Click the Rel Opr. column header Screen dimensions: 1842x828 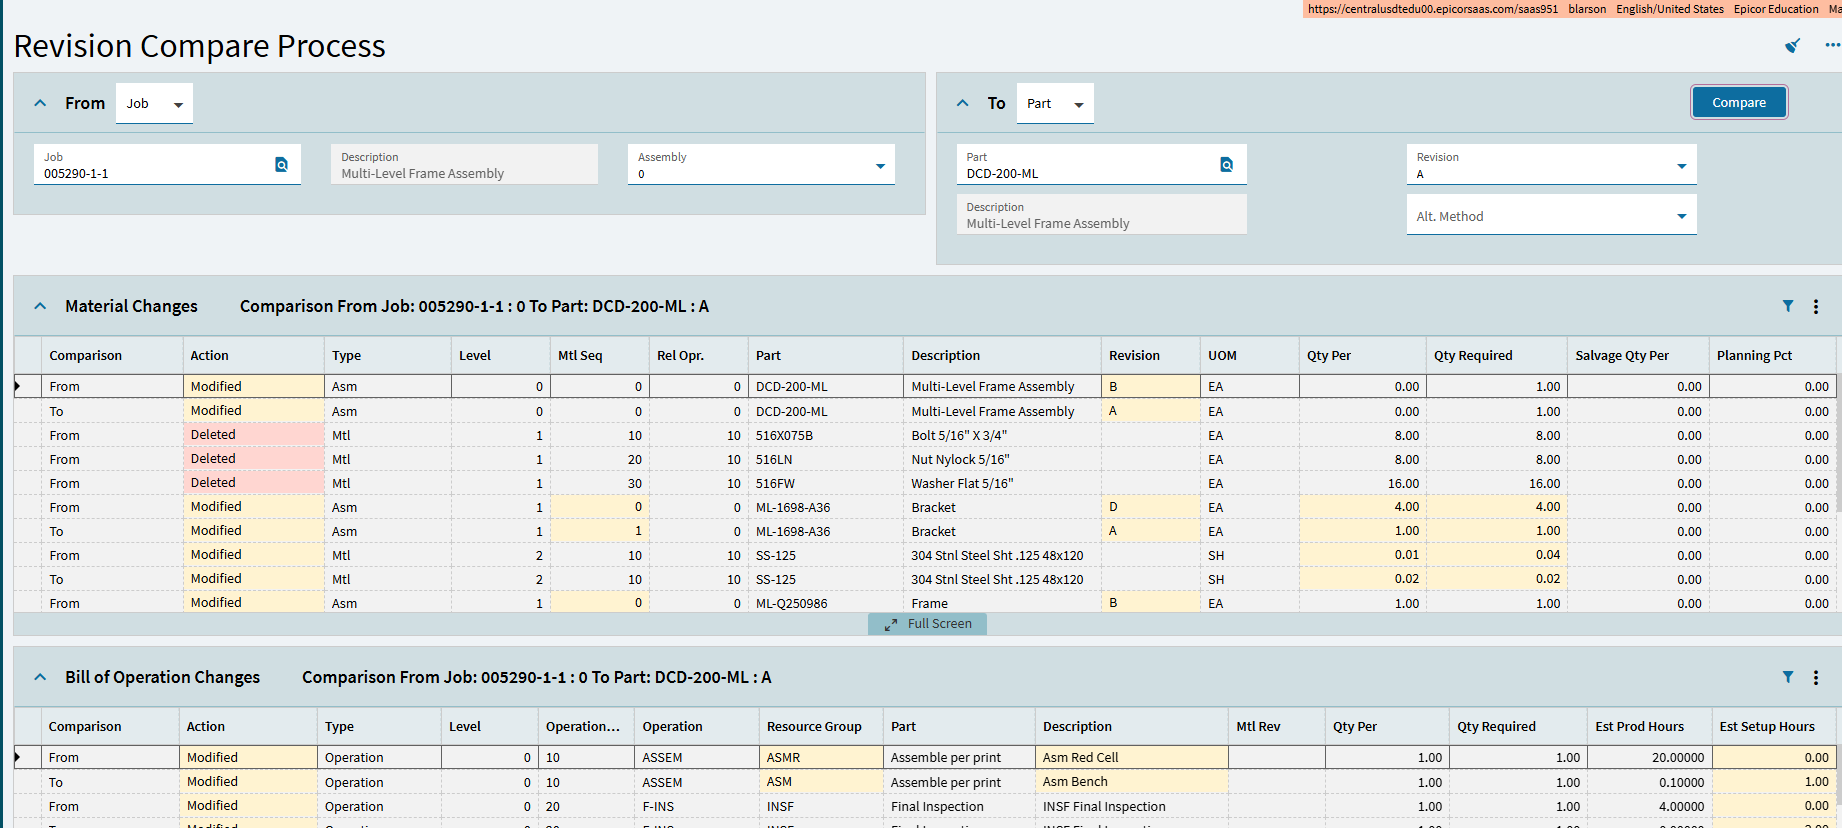click(699, 355)
